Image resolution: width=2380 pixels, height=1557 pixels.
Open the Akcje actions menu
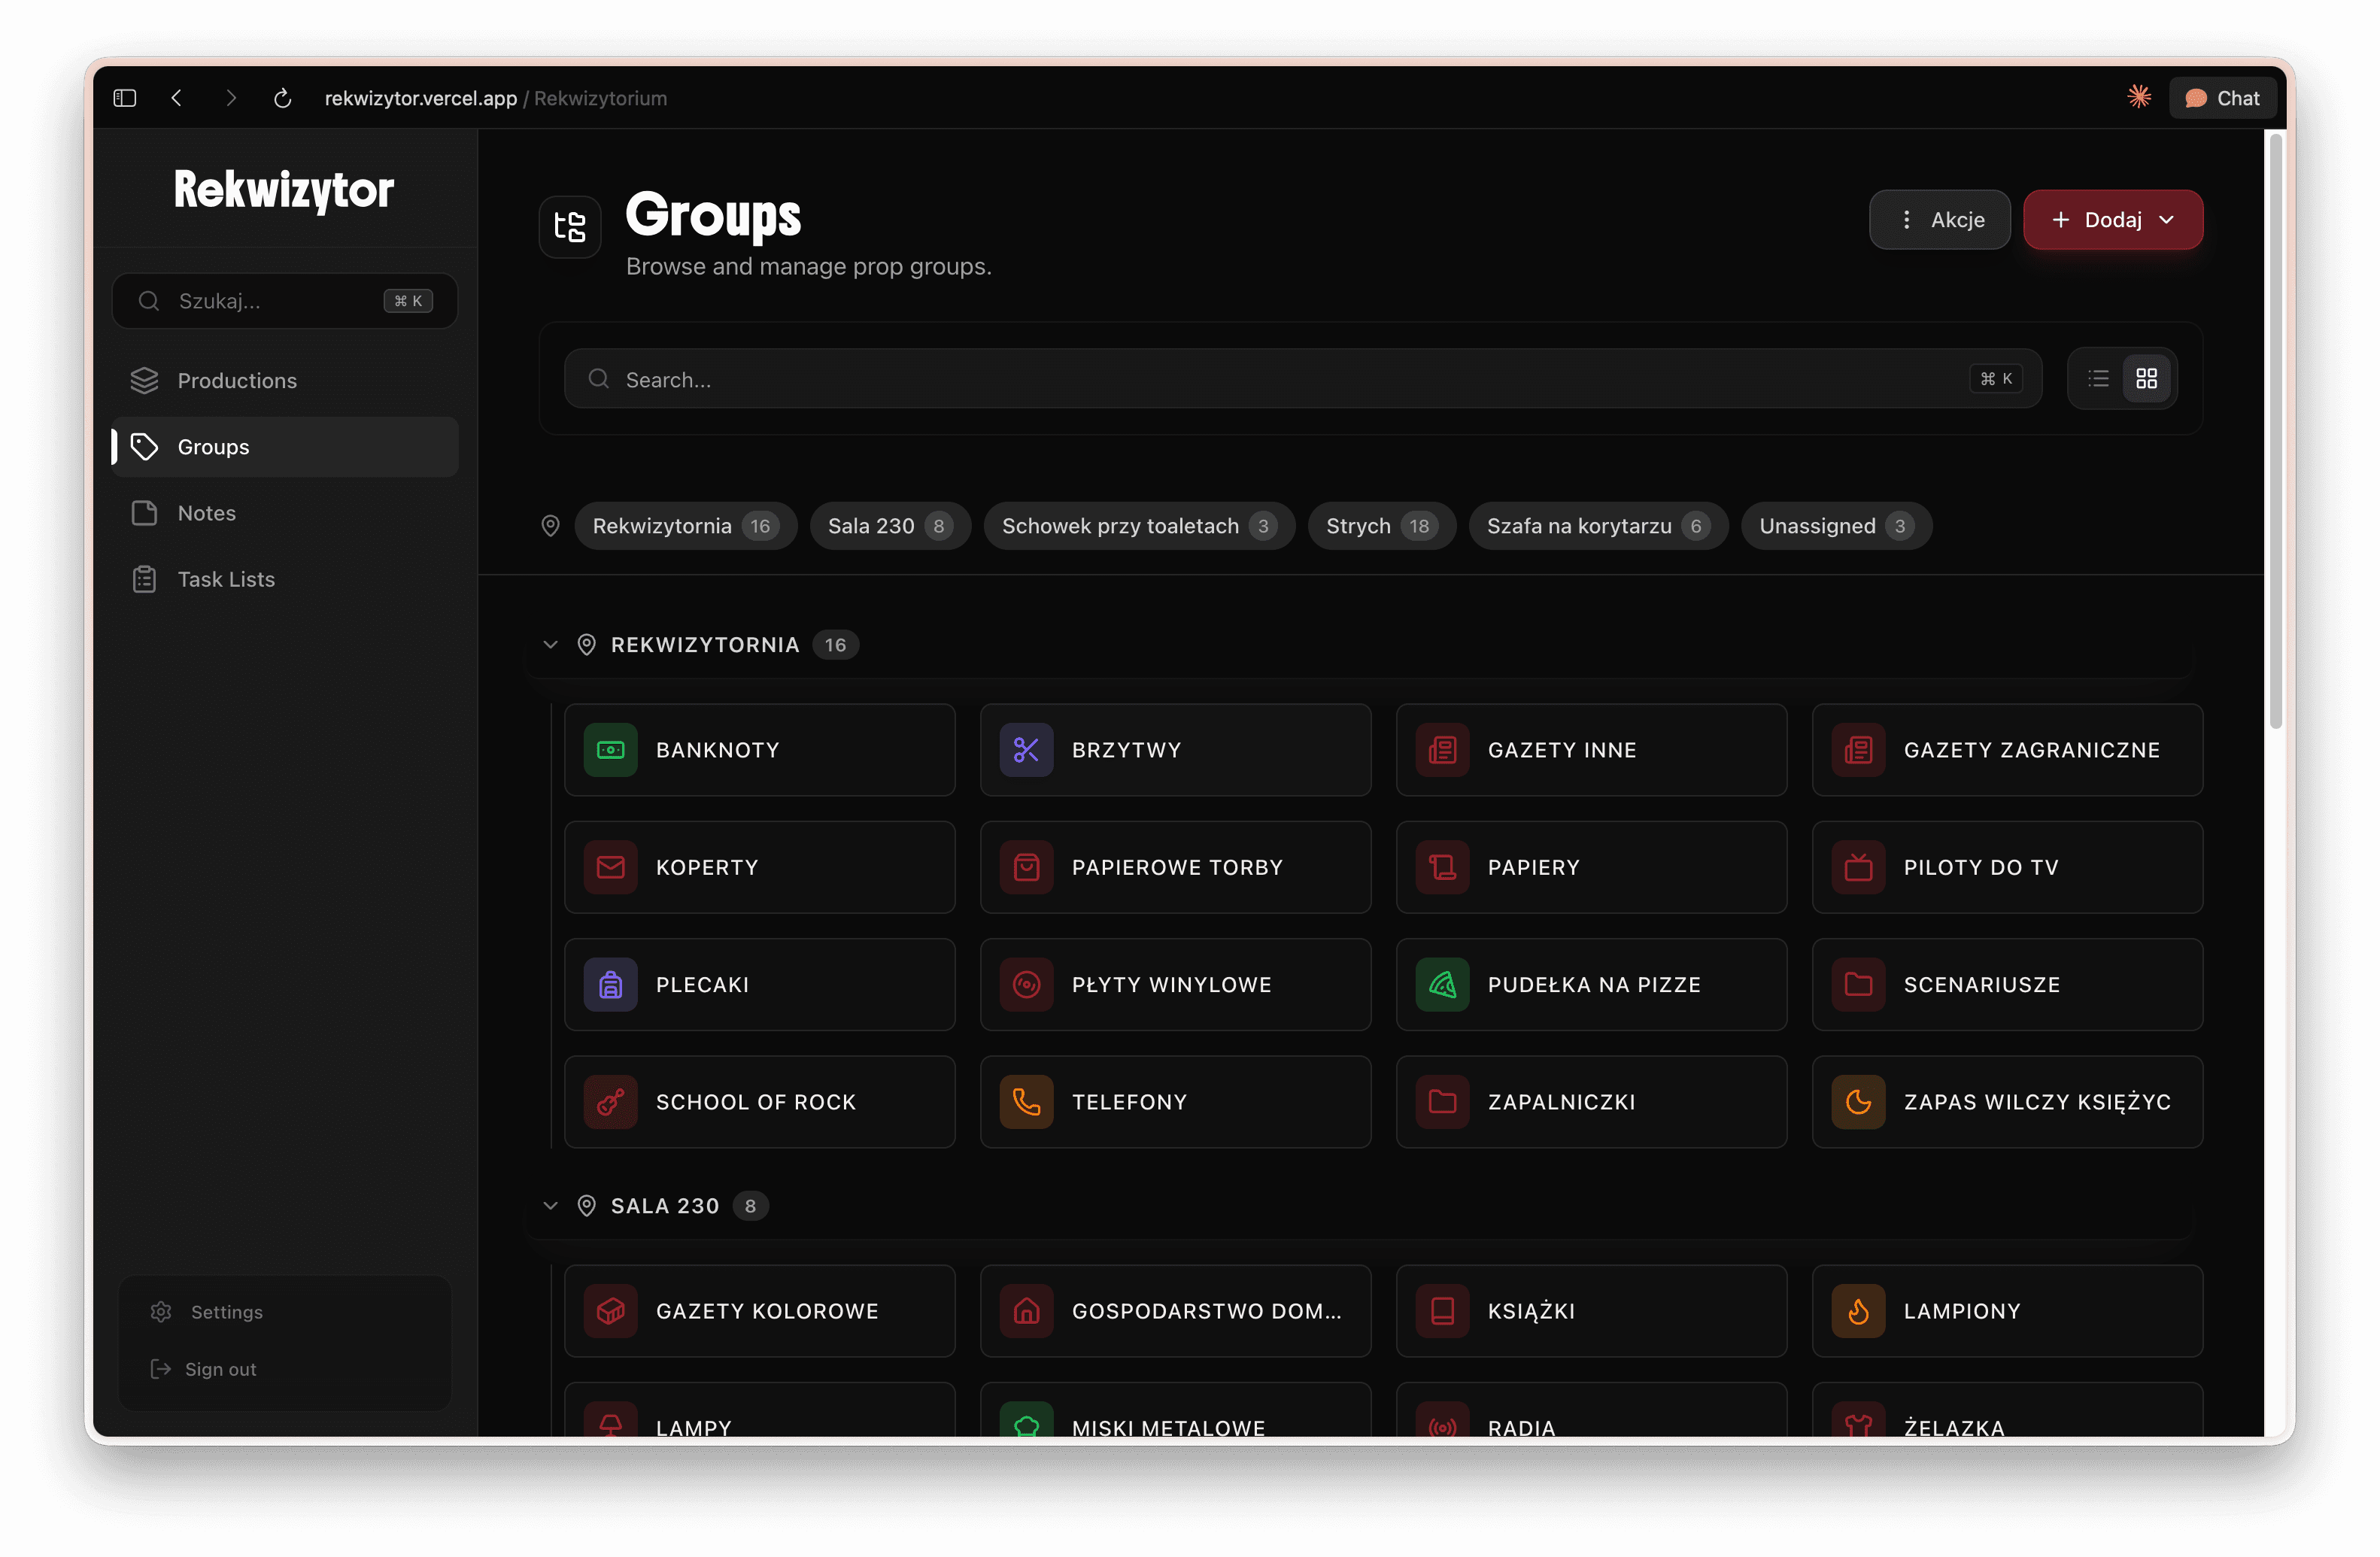coord(1939,219)
